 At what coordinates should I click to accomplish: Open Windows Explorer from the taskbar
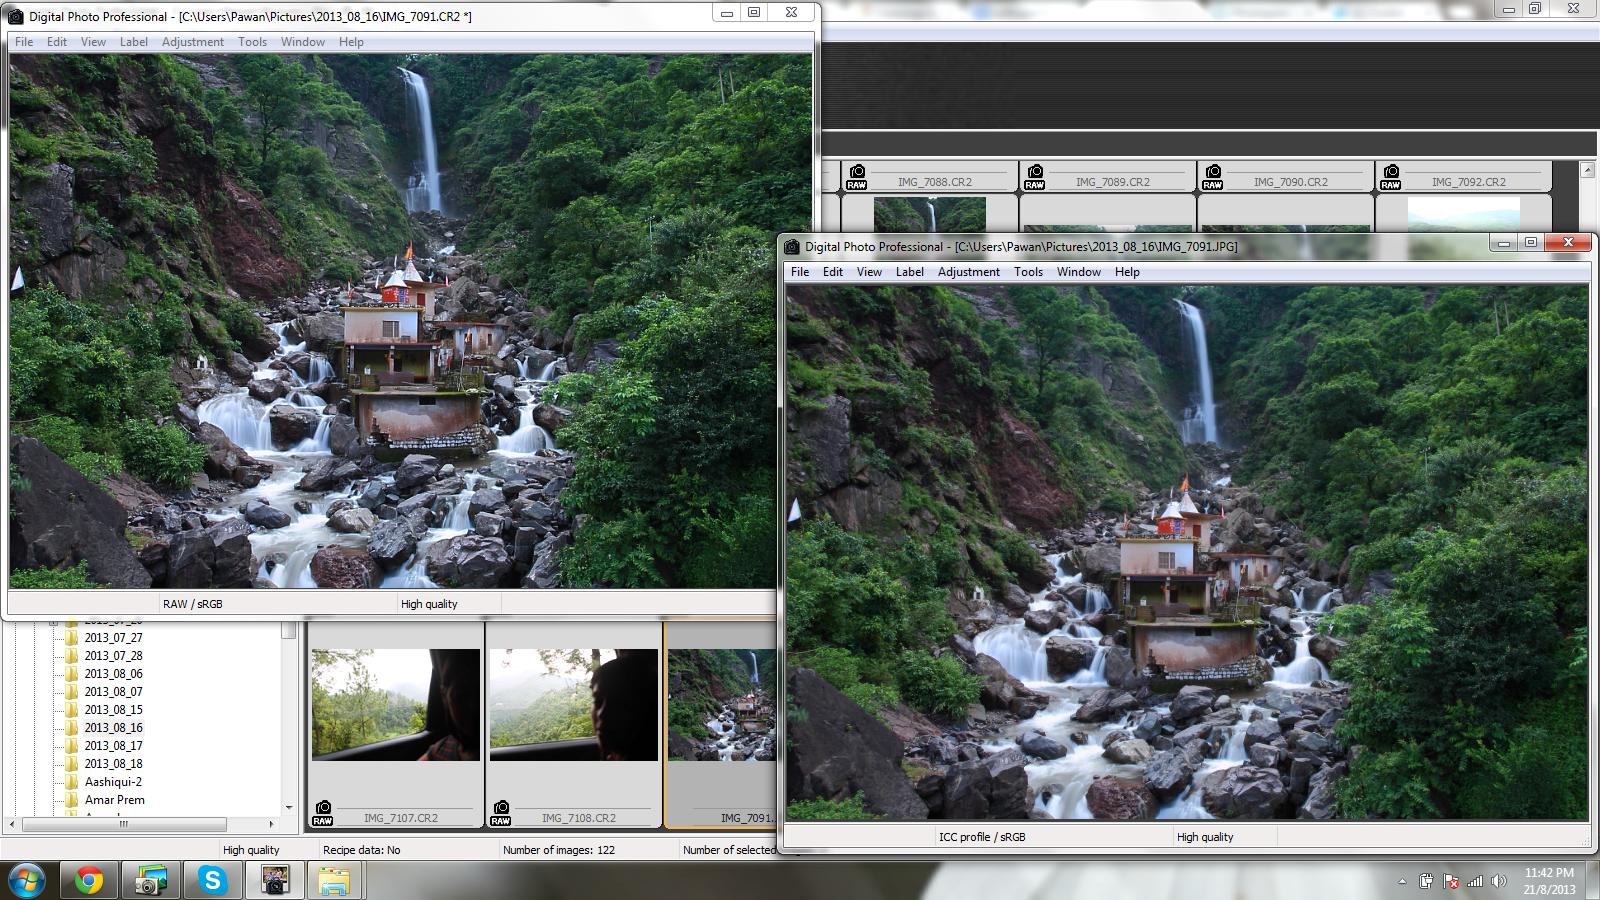(334, 881)
